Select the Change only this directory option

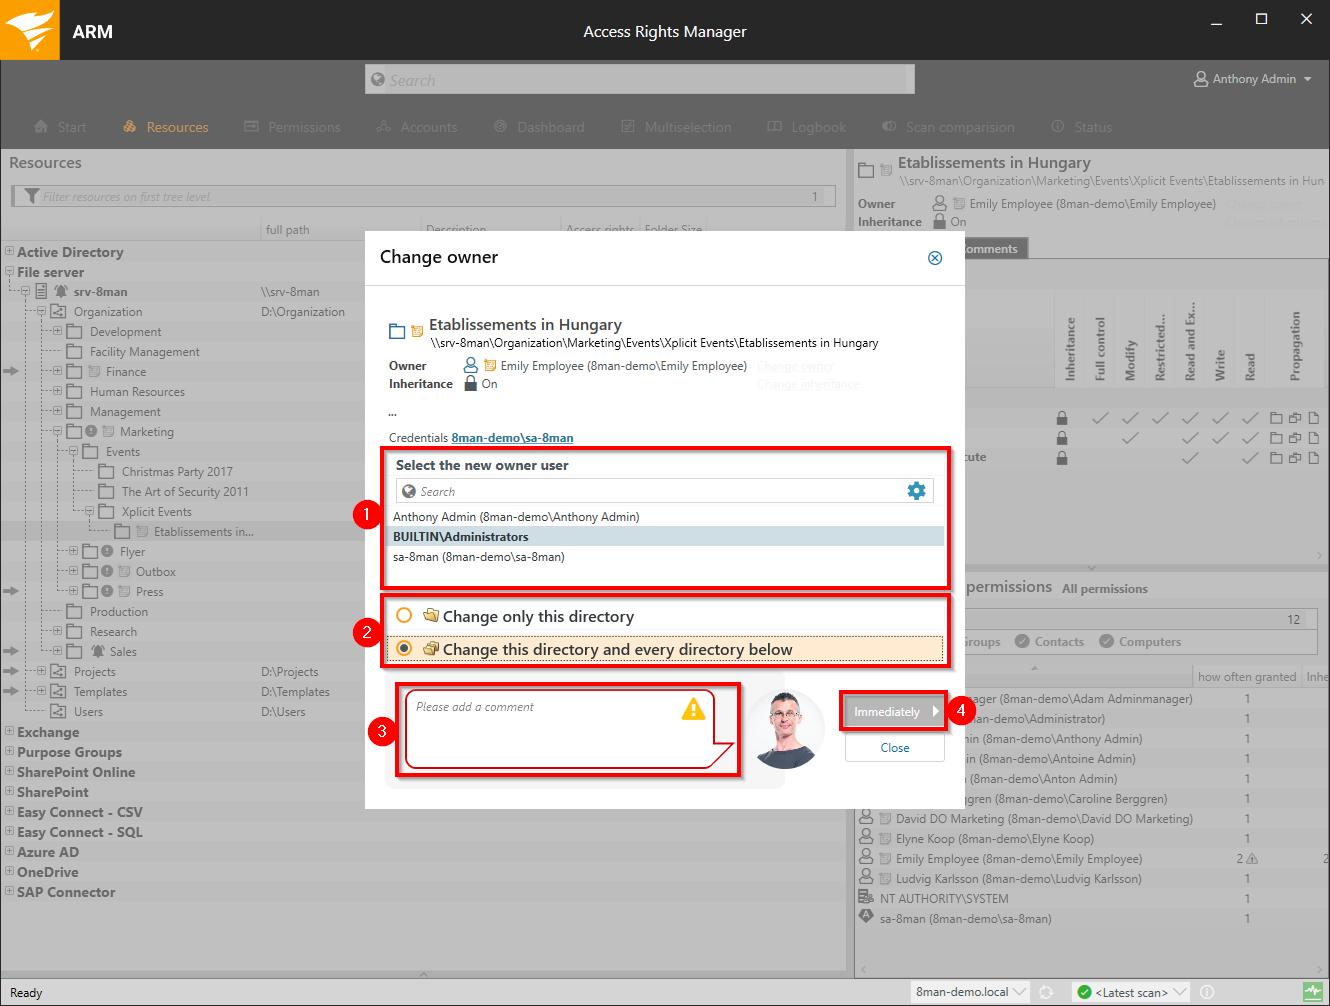[x=405, y=616]
